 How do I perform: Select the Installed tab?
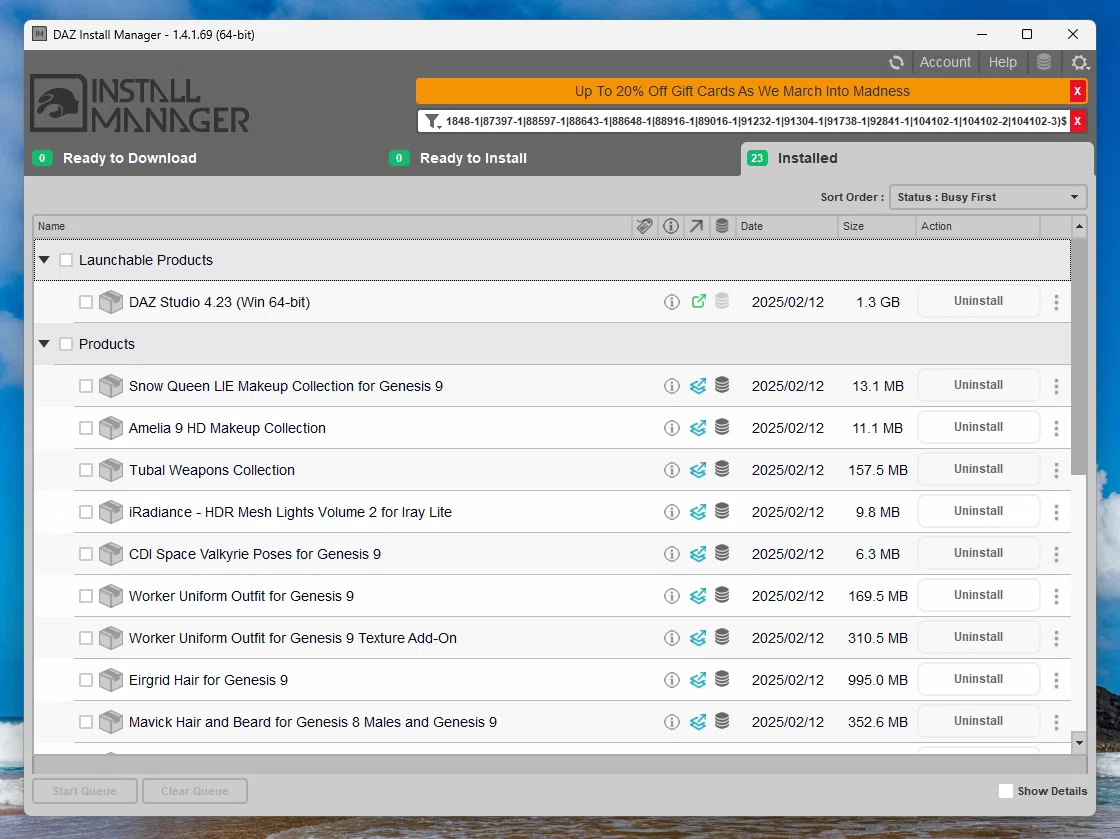click(916, 159)
